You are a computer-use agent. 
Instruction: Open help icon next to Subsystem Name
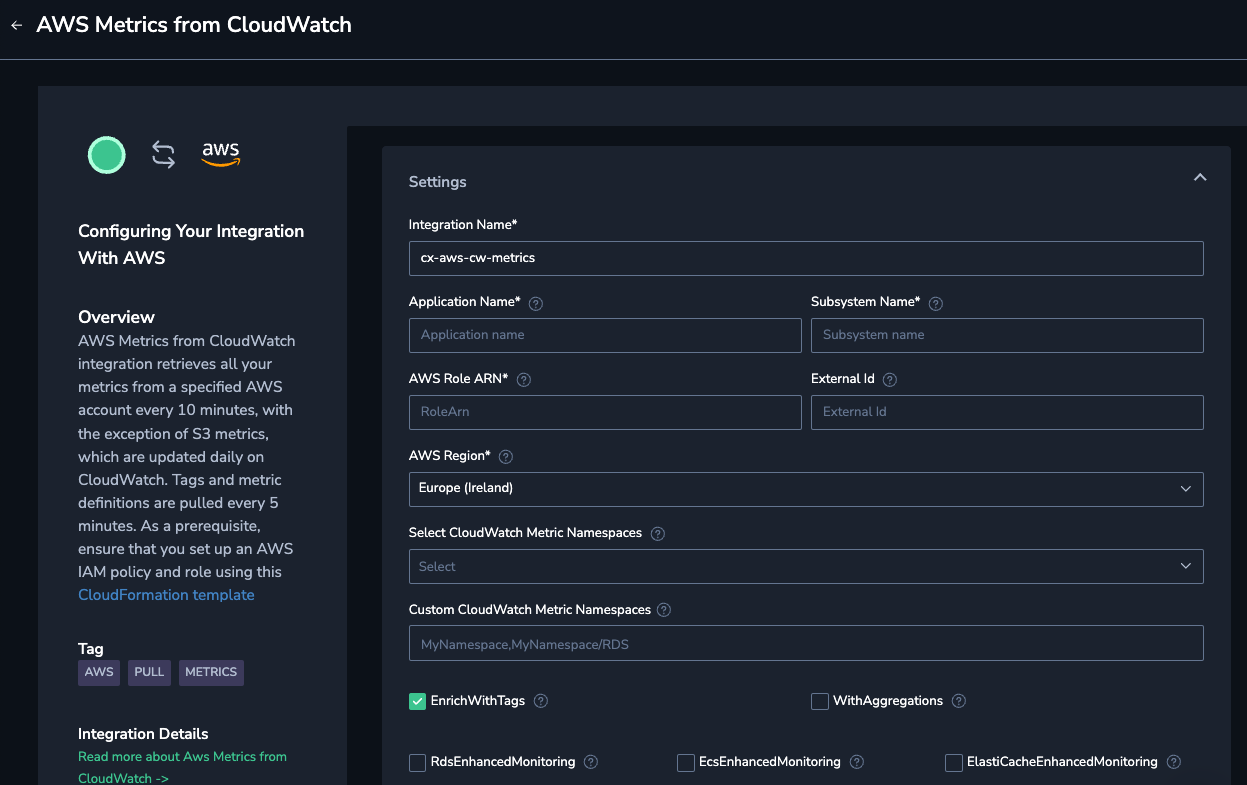(x=936, y=303)
